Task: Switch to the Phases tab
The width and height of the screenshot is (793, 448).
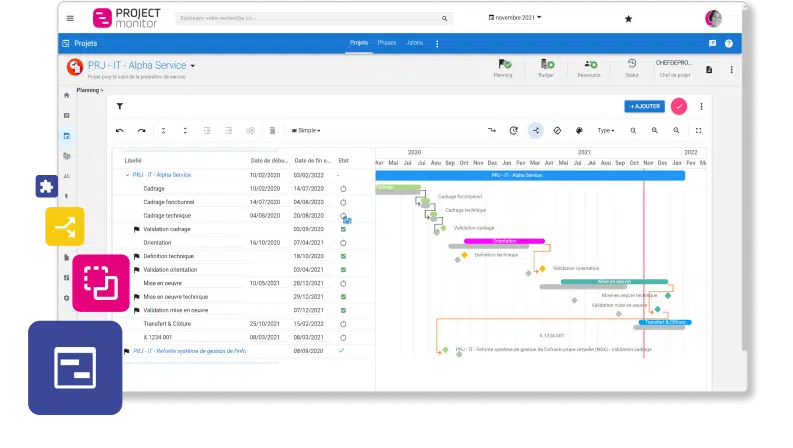Action: point(387,43)
